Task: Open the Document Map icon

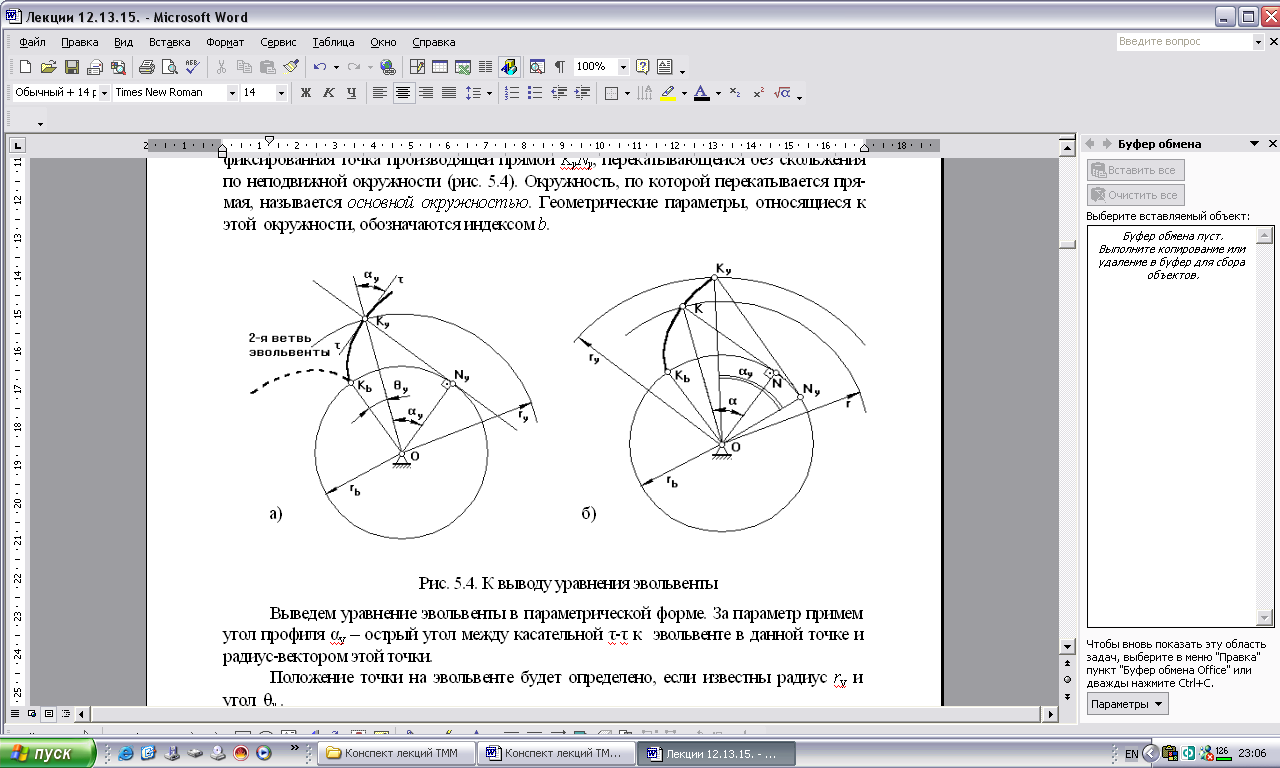Action: [537, 67]
